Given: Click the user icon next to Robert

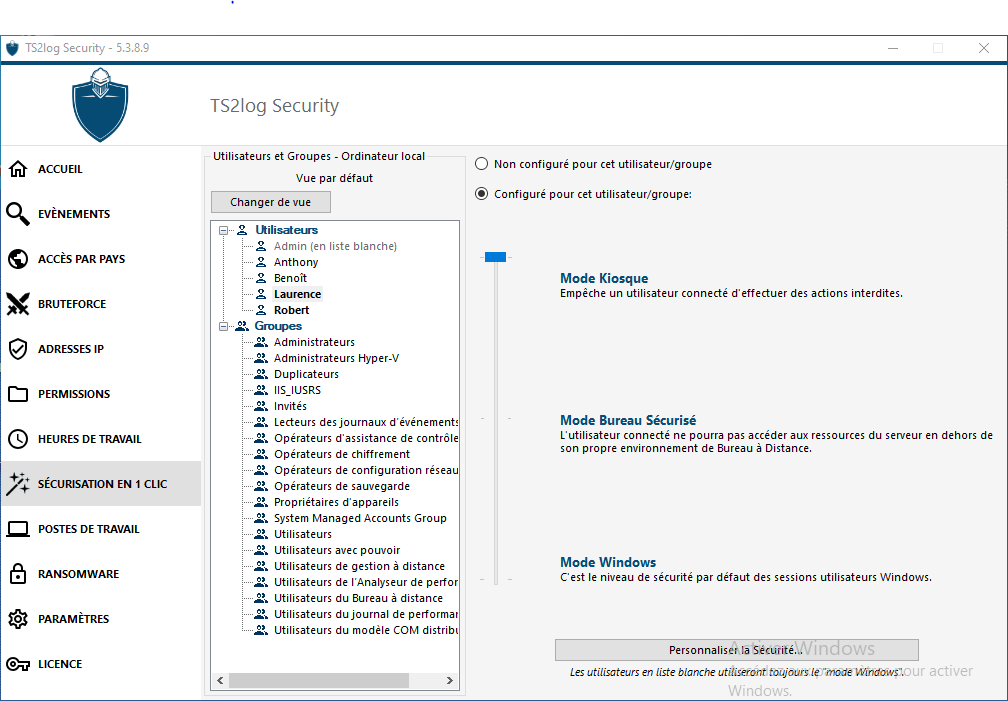Looking at the screenshot, I should pos(261,310).
